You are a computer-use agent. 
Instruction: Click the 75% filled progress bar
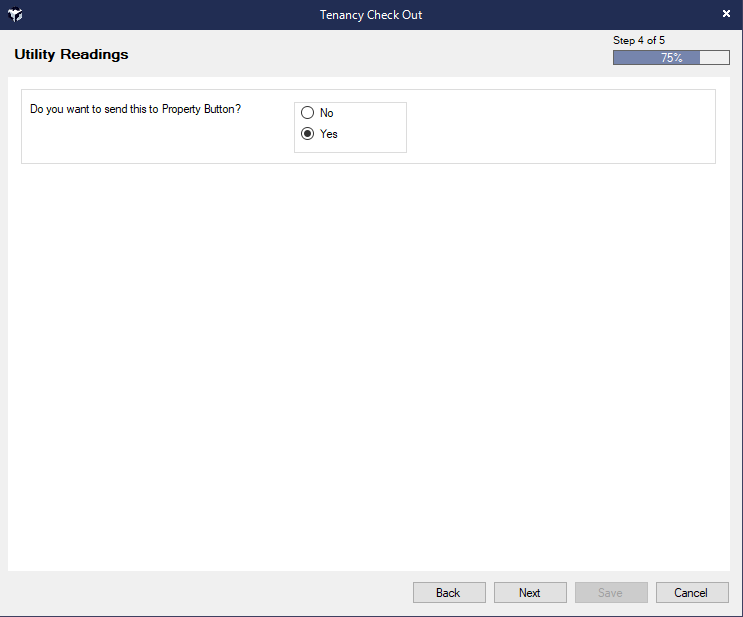657,58
